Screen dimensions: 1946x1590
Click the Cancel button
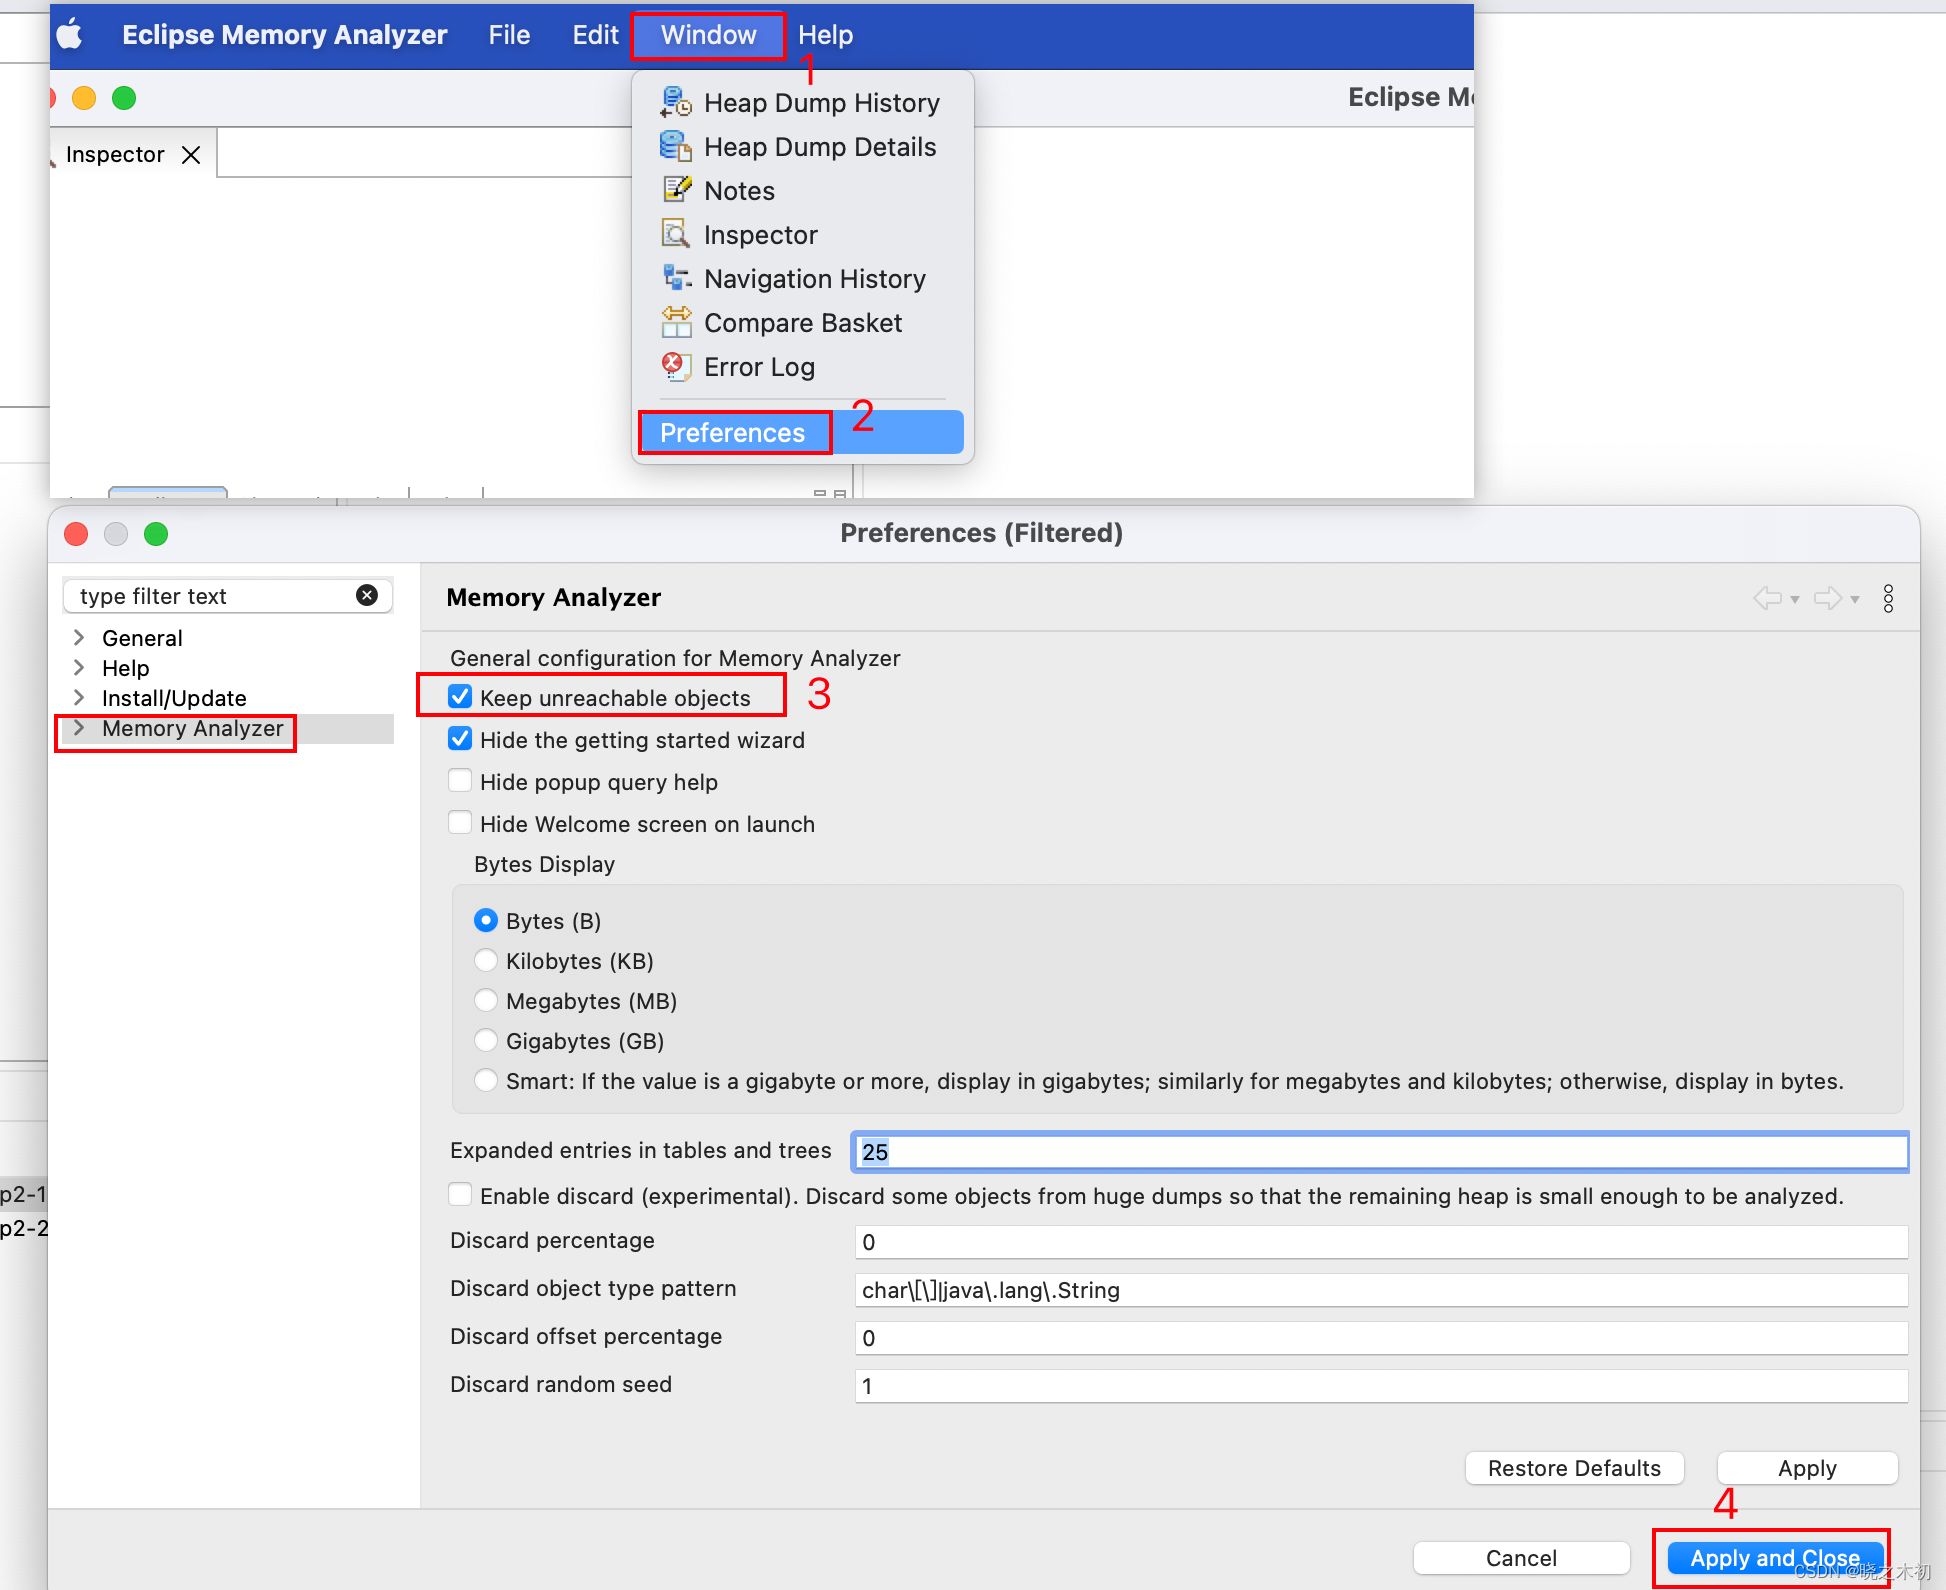tap(1521, 1558)
